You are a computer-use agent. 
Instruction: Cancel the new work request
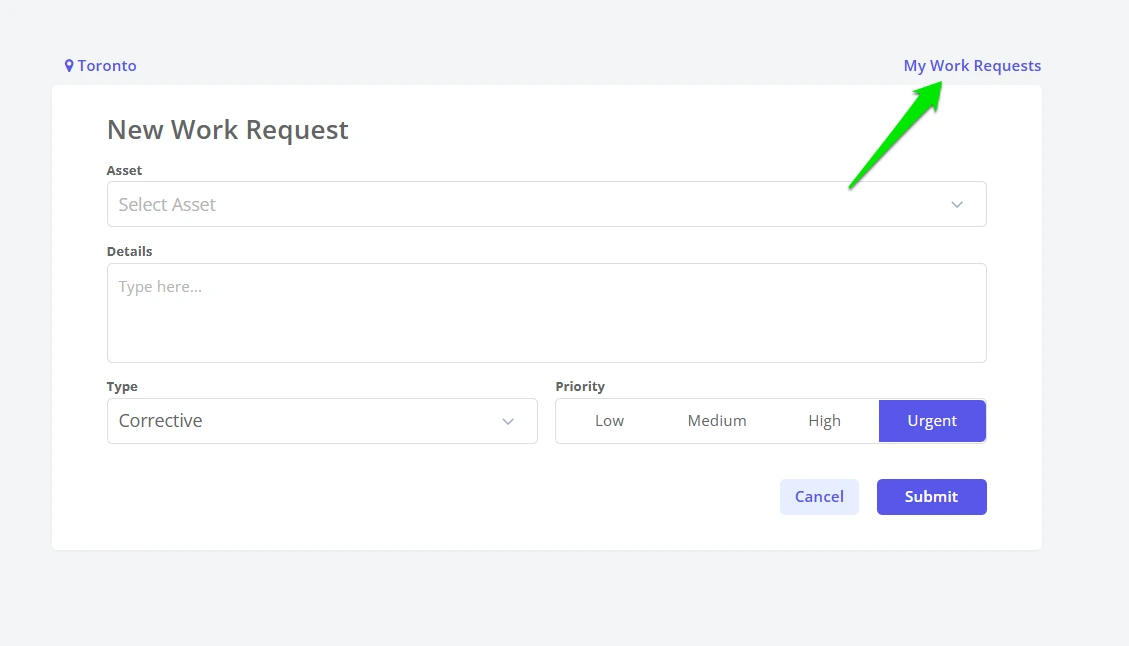click(819, 497)
